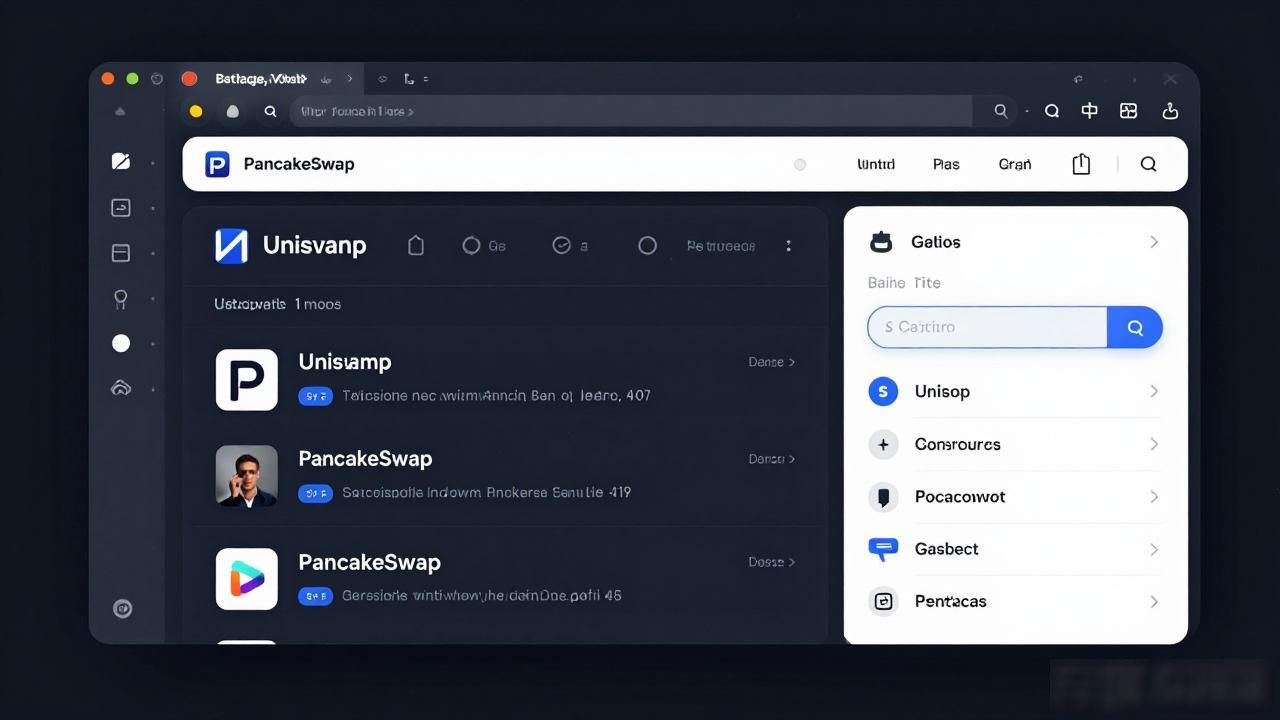Toggle the grey dot left of Untd

(x=800, y=164)
